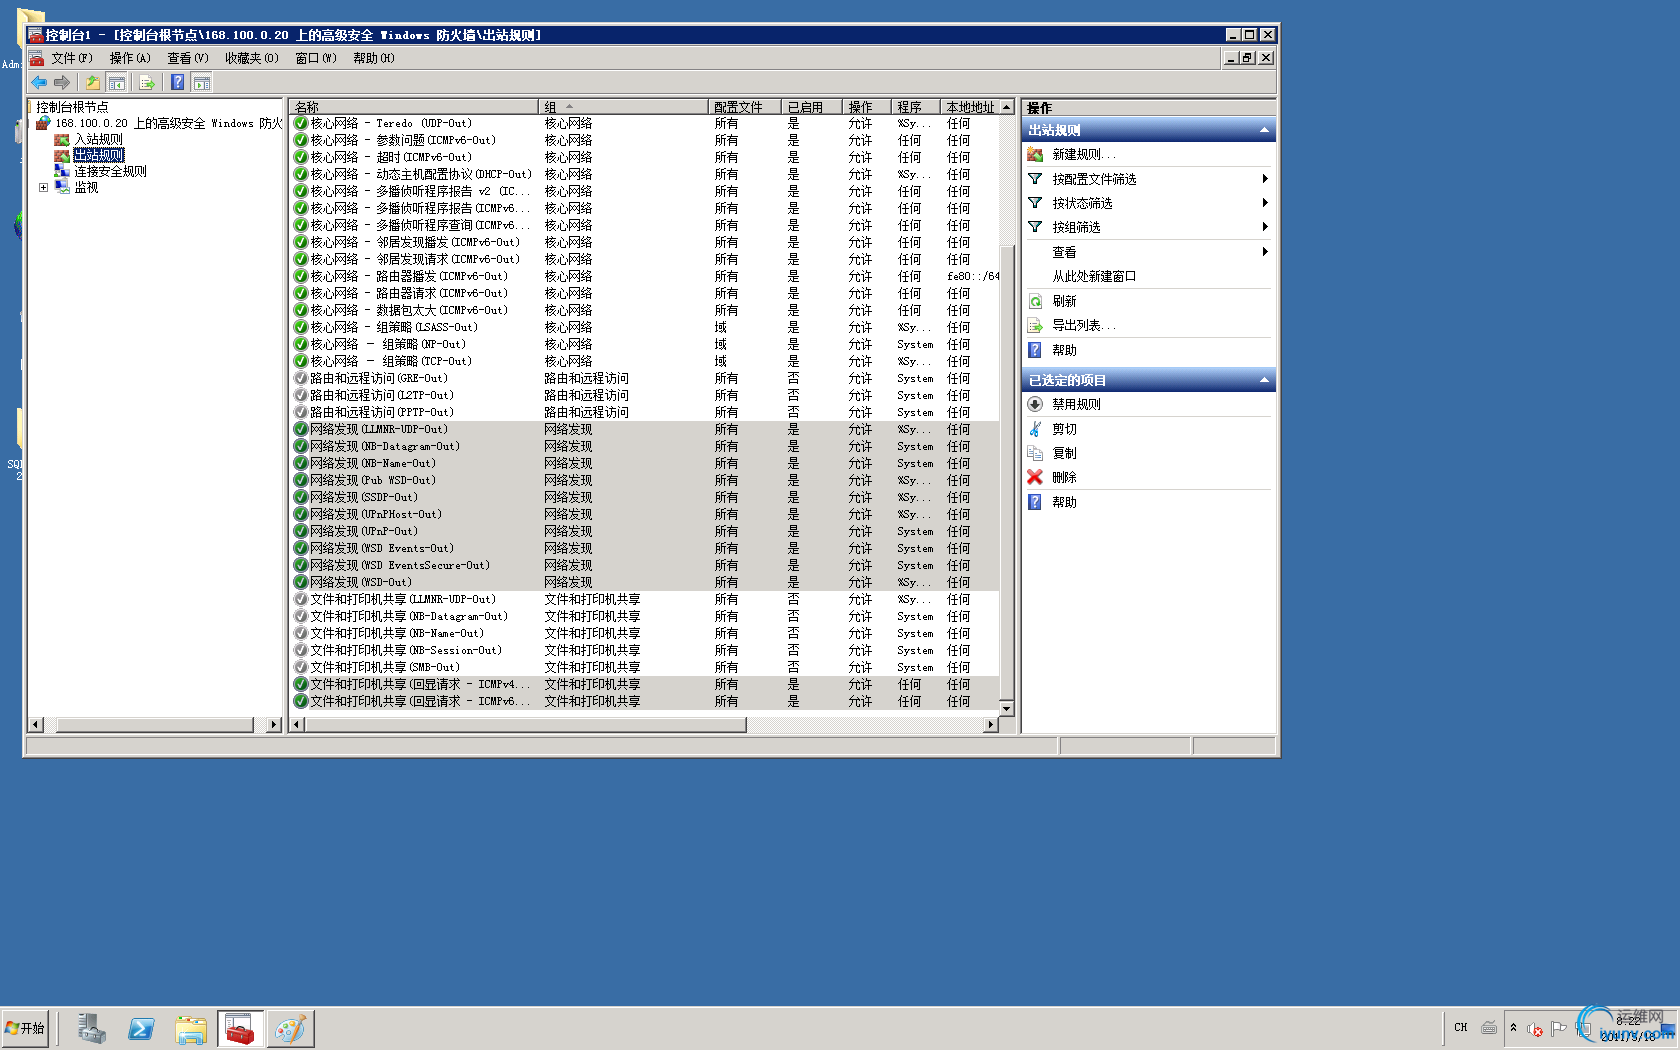Screen dimensions: 1680x1050
Task: Toggle the show/hide console tree icon
Action: (117, 82)
